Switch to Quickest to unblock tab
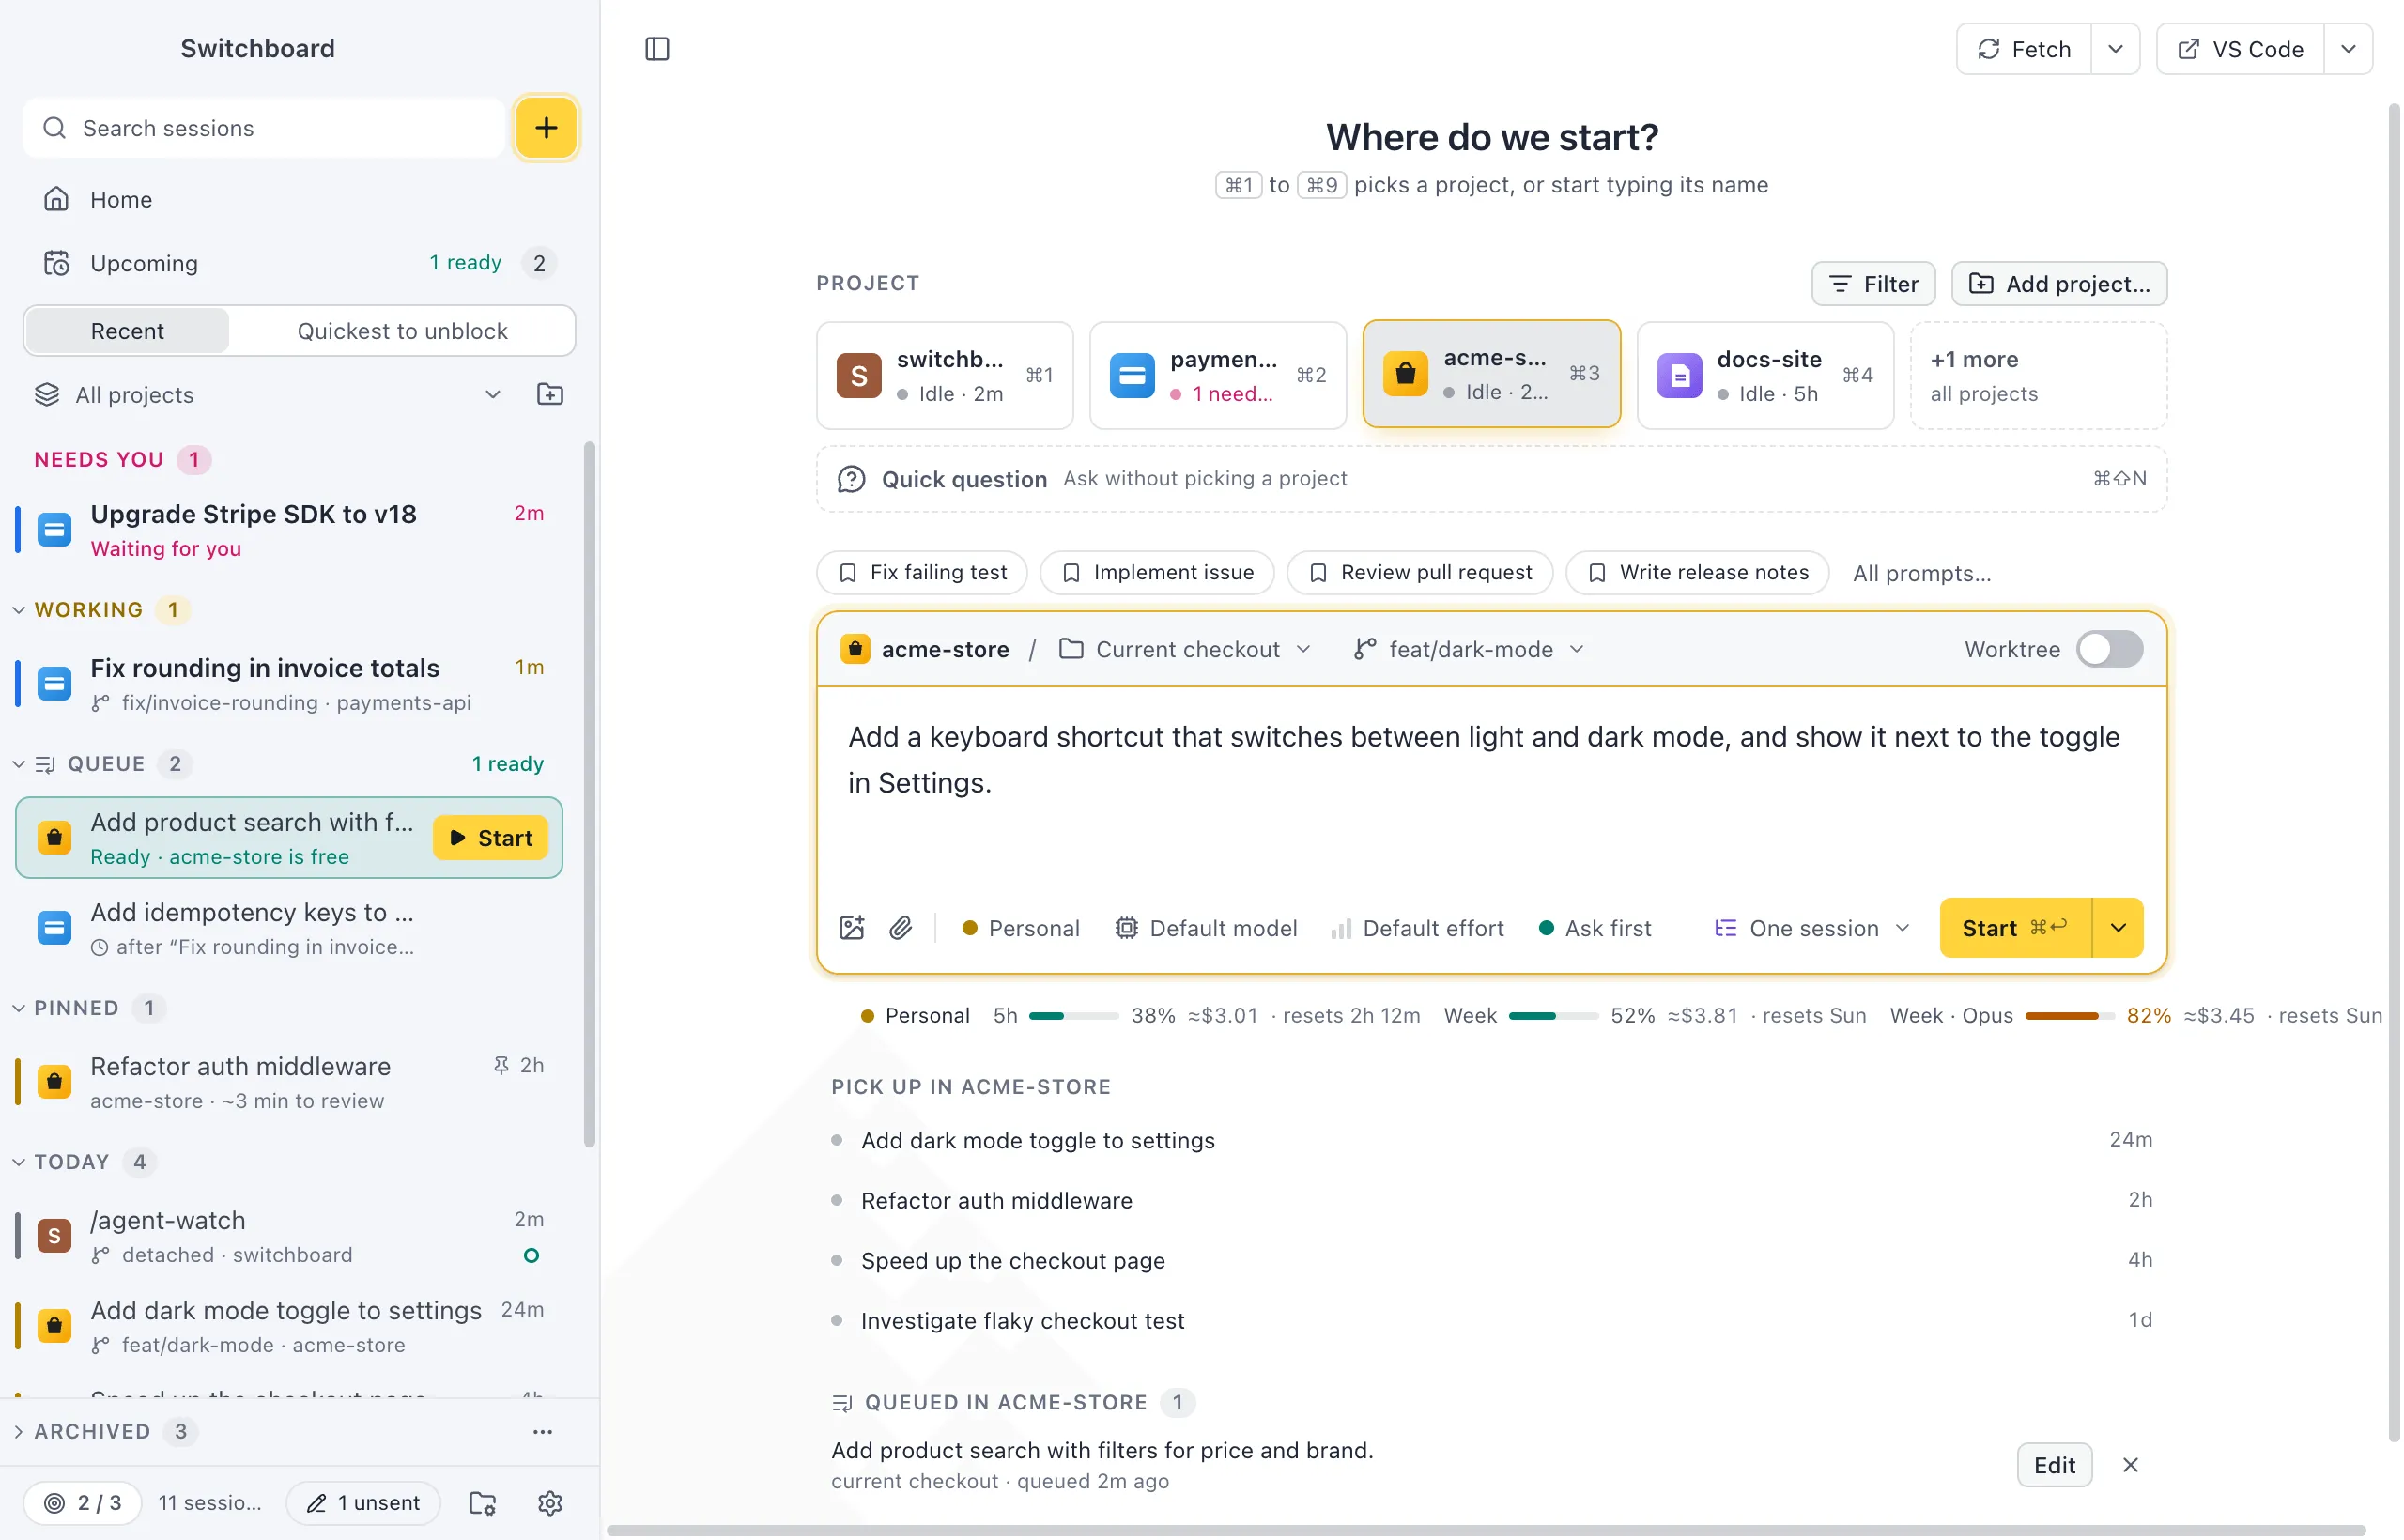Screen dimensions: 2404x1540 pos(402,331)
